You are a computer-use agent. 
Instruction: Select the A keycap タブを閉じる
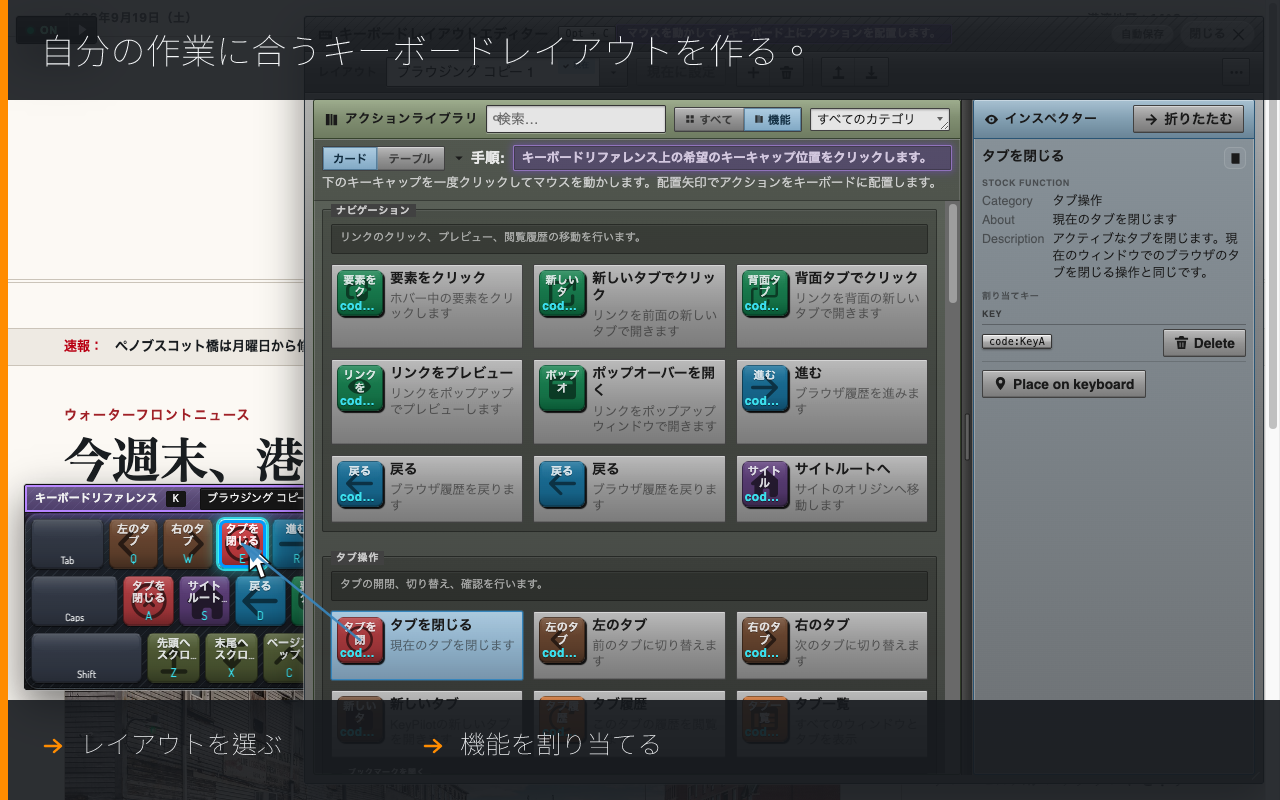148,600
